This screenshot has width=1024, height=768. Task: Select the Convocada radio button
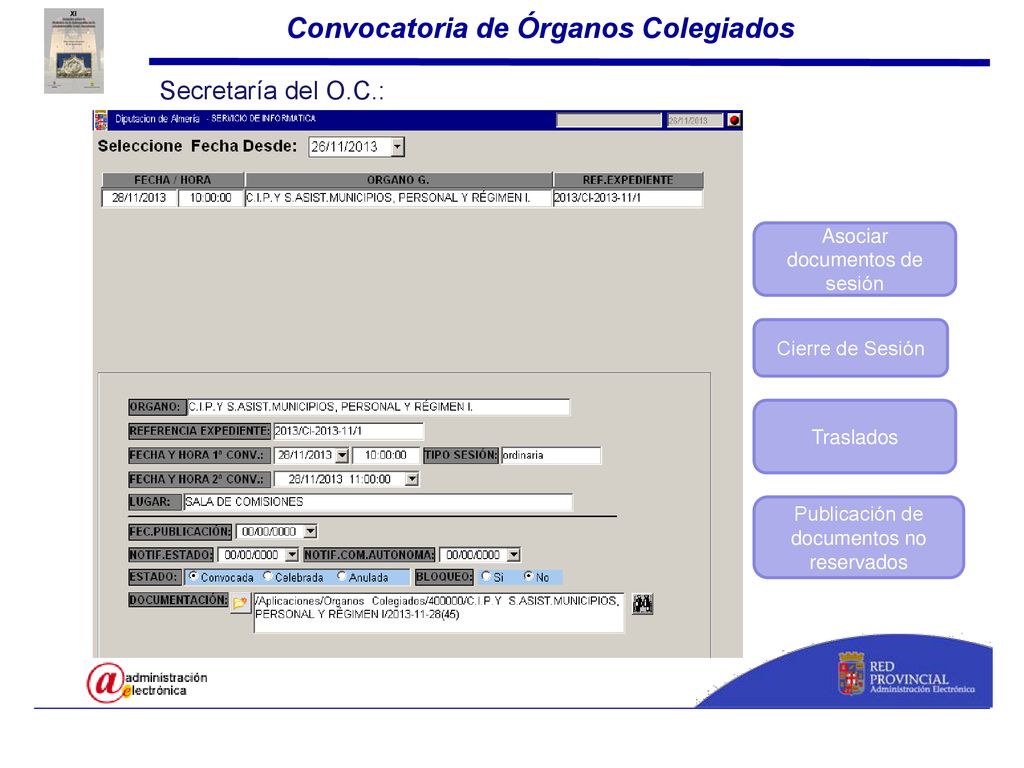193,576
